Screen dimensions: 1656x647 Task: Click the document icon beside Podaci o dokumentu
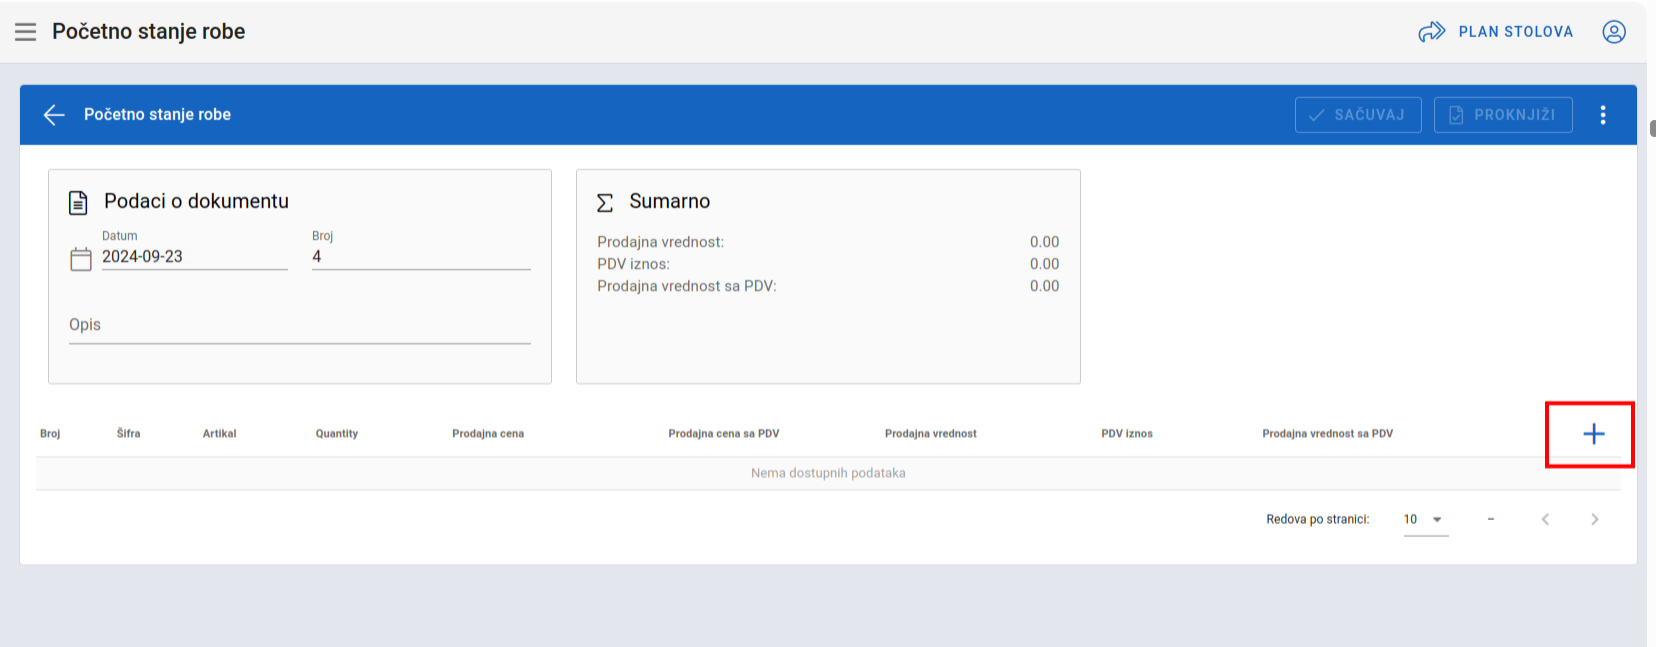78,203
